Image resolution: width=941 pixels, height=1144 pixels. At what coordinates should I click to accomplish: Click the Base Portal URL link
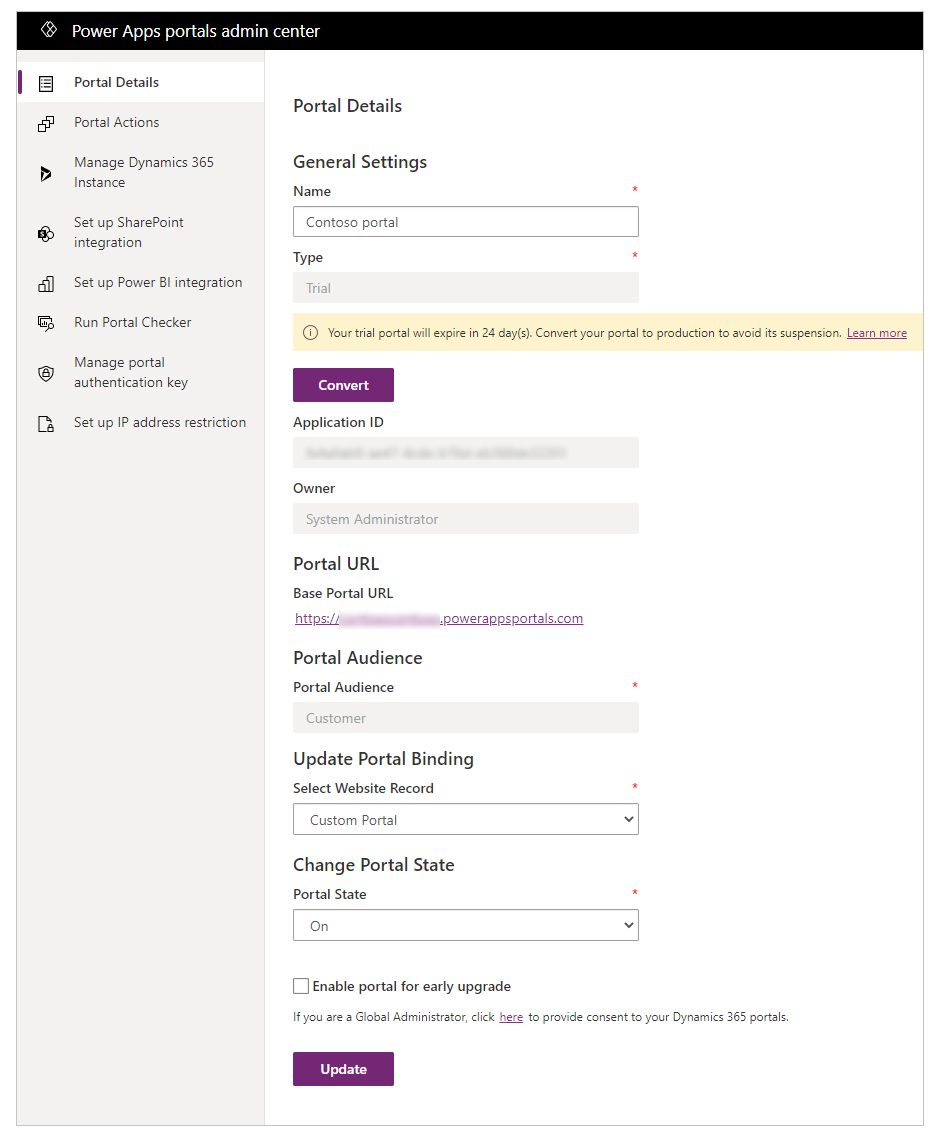pyautogui.click(x=439, y=619)
